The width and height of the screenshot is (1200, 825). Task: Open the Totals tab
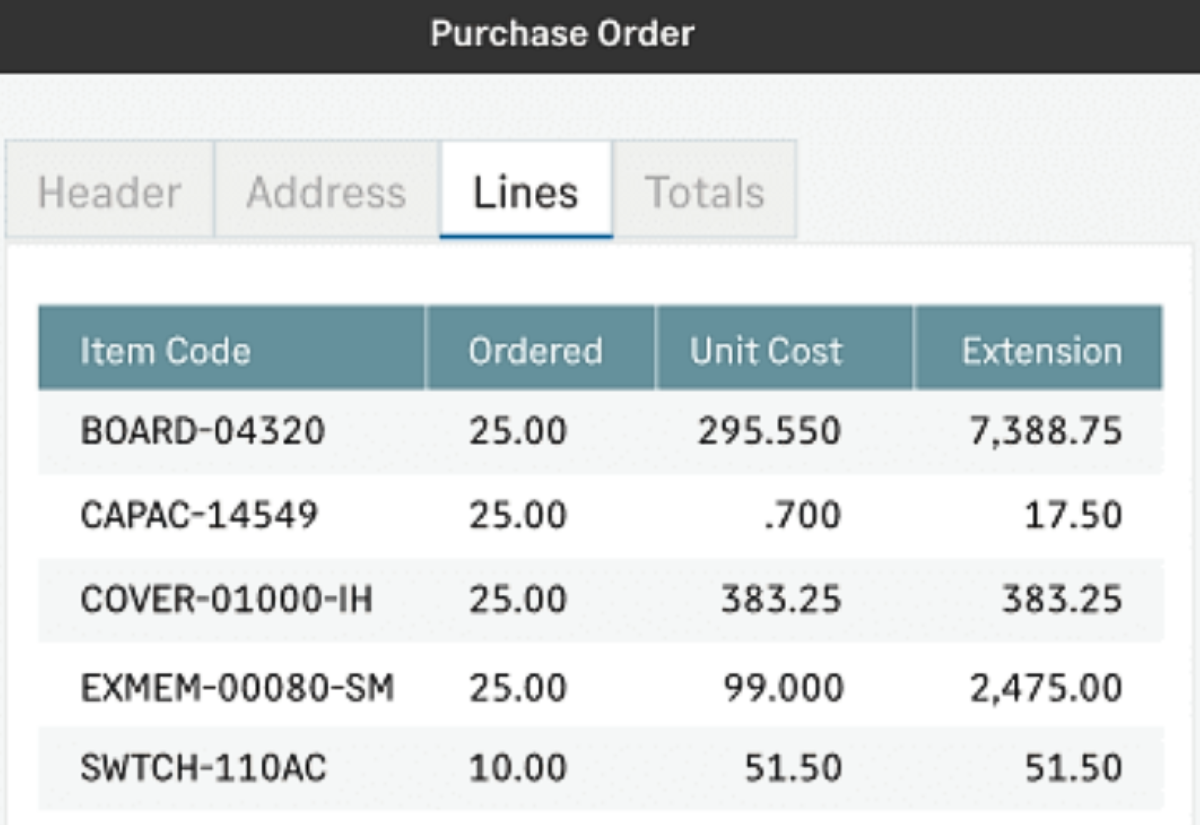(x=705, y=190)
